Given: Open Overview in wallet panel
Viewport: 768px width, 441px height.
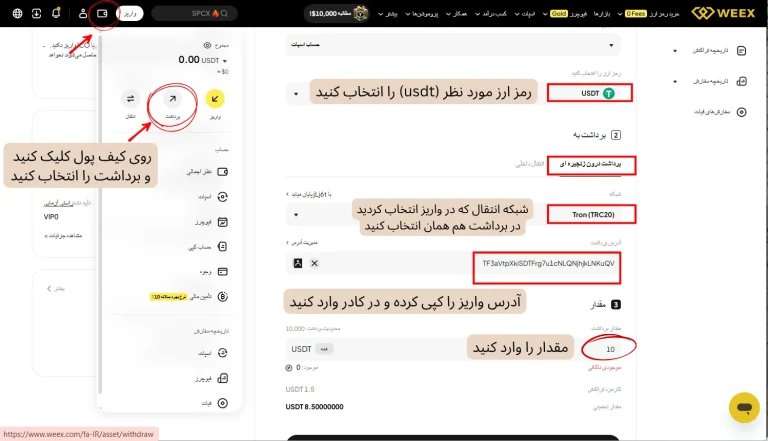Looking at the screenshot, I should coord(207,172).
